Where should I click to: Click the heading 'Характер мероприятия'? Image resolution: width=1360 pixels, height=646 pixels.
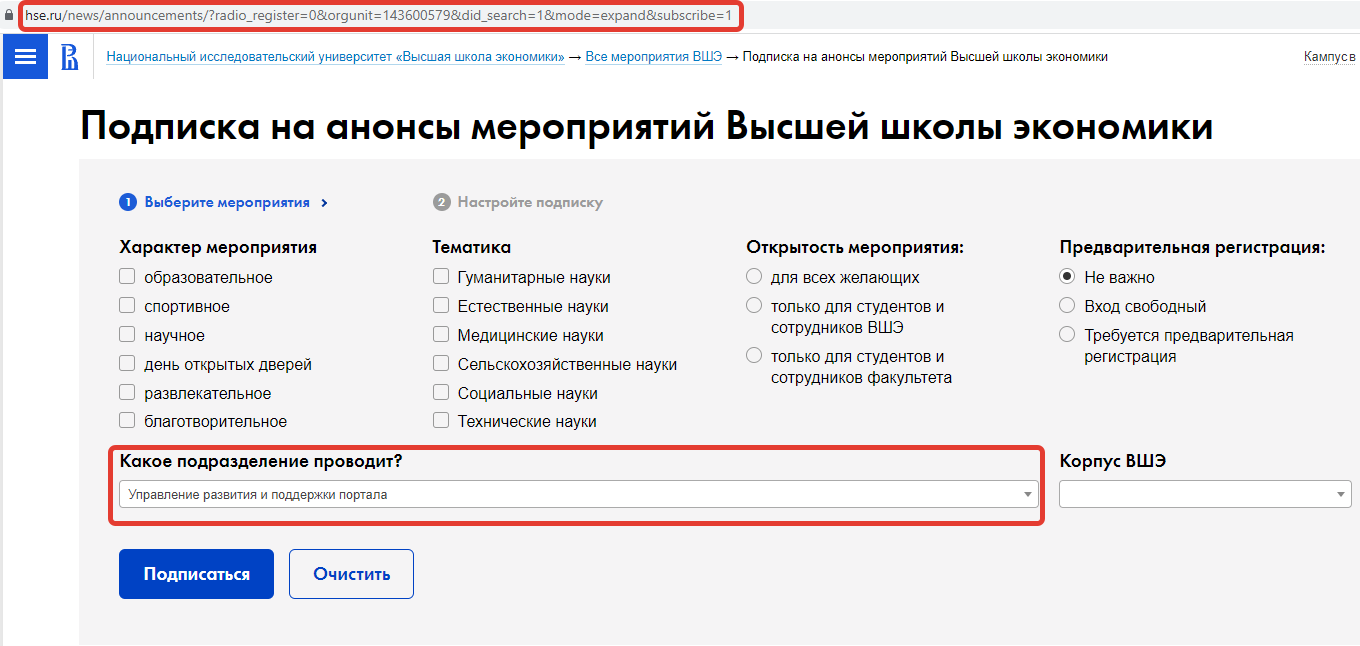click(218, 247)
